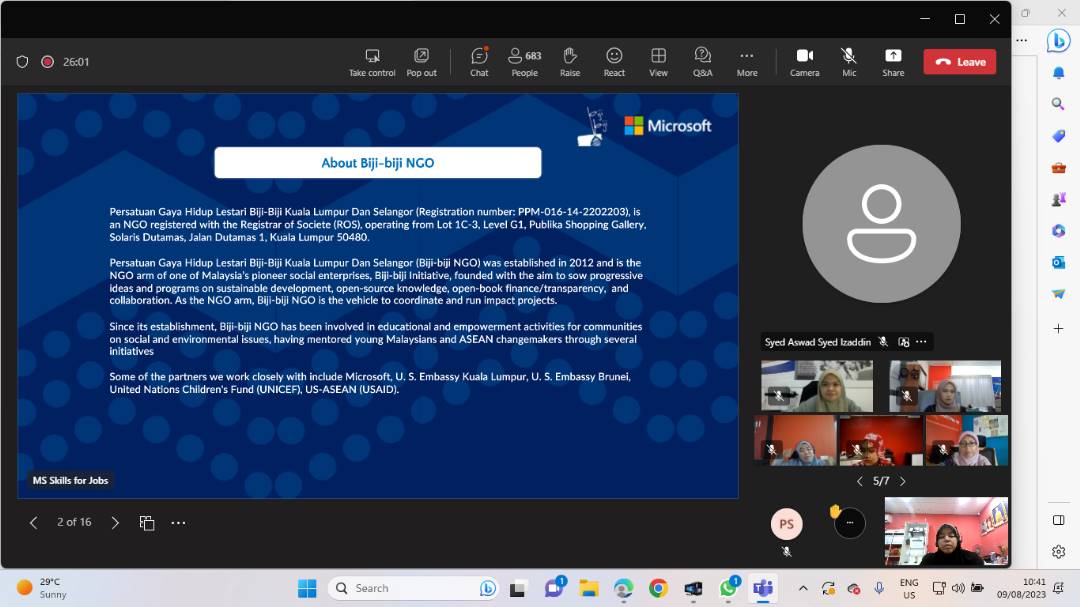The height and width of the screenshot is (607, 1080).
Task: Select the first row left participant video
Action: pyautogui.click(x=817, y=386)
